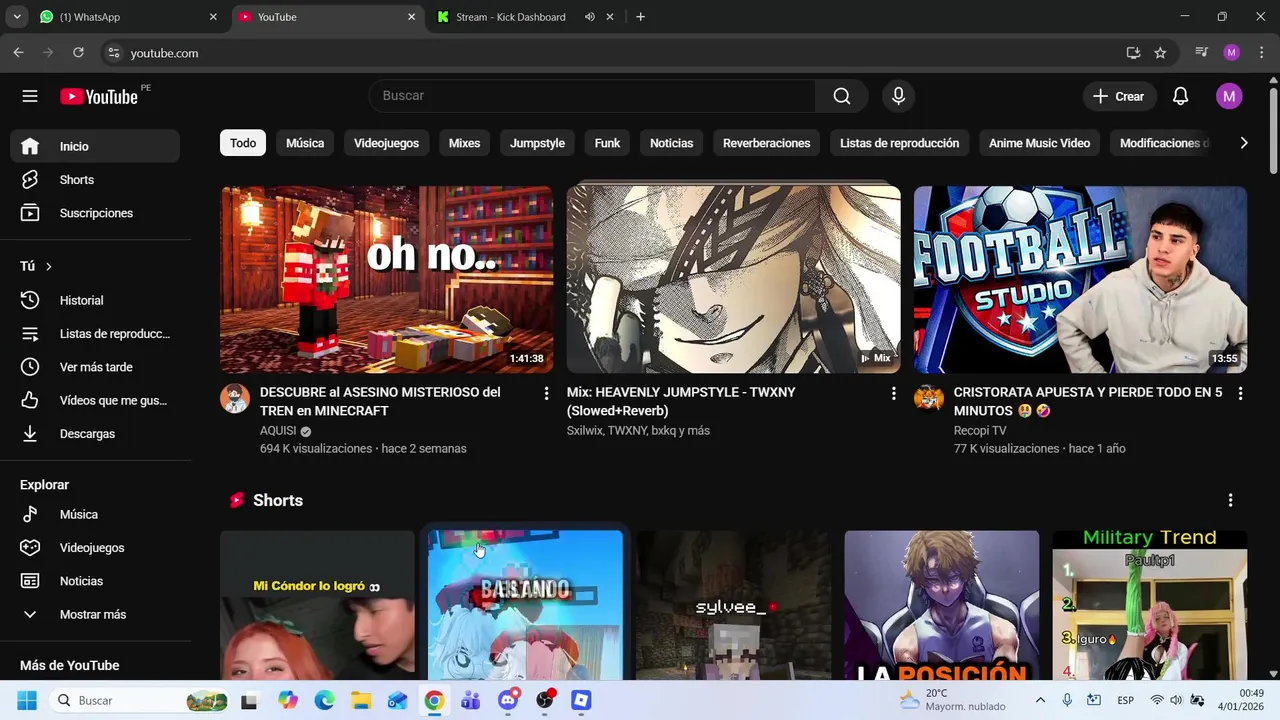The image size is (1280, 720).
Task: Open the Shorts section options menu
Action: (x=1230, y=500)
